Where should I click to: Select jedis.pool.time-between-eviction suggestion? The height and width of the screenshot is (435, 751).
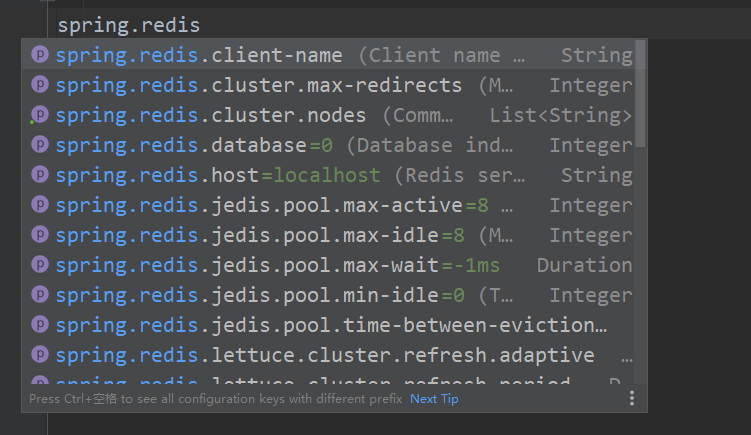click(329, 325)
